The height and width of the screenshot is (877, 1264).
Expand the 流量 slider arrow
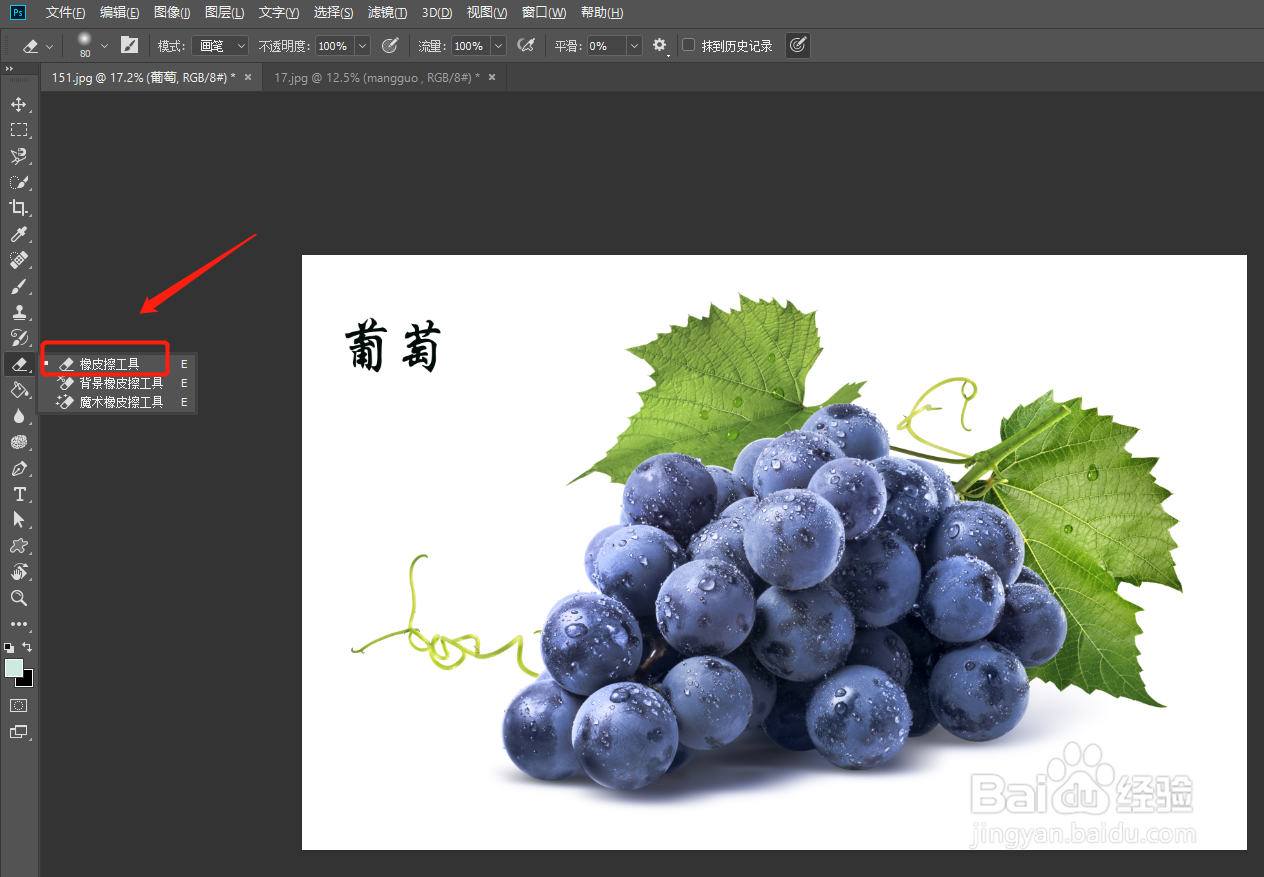(x=497, y=46)
